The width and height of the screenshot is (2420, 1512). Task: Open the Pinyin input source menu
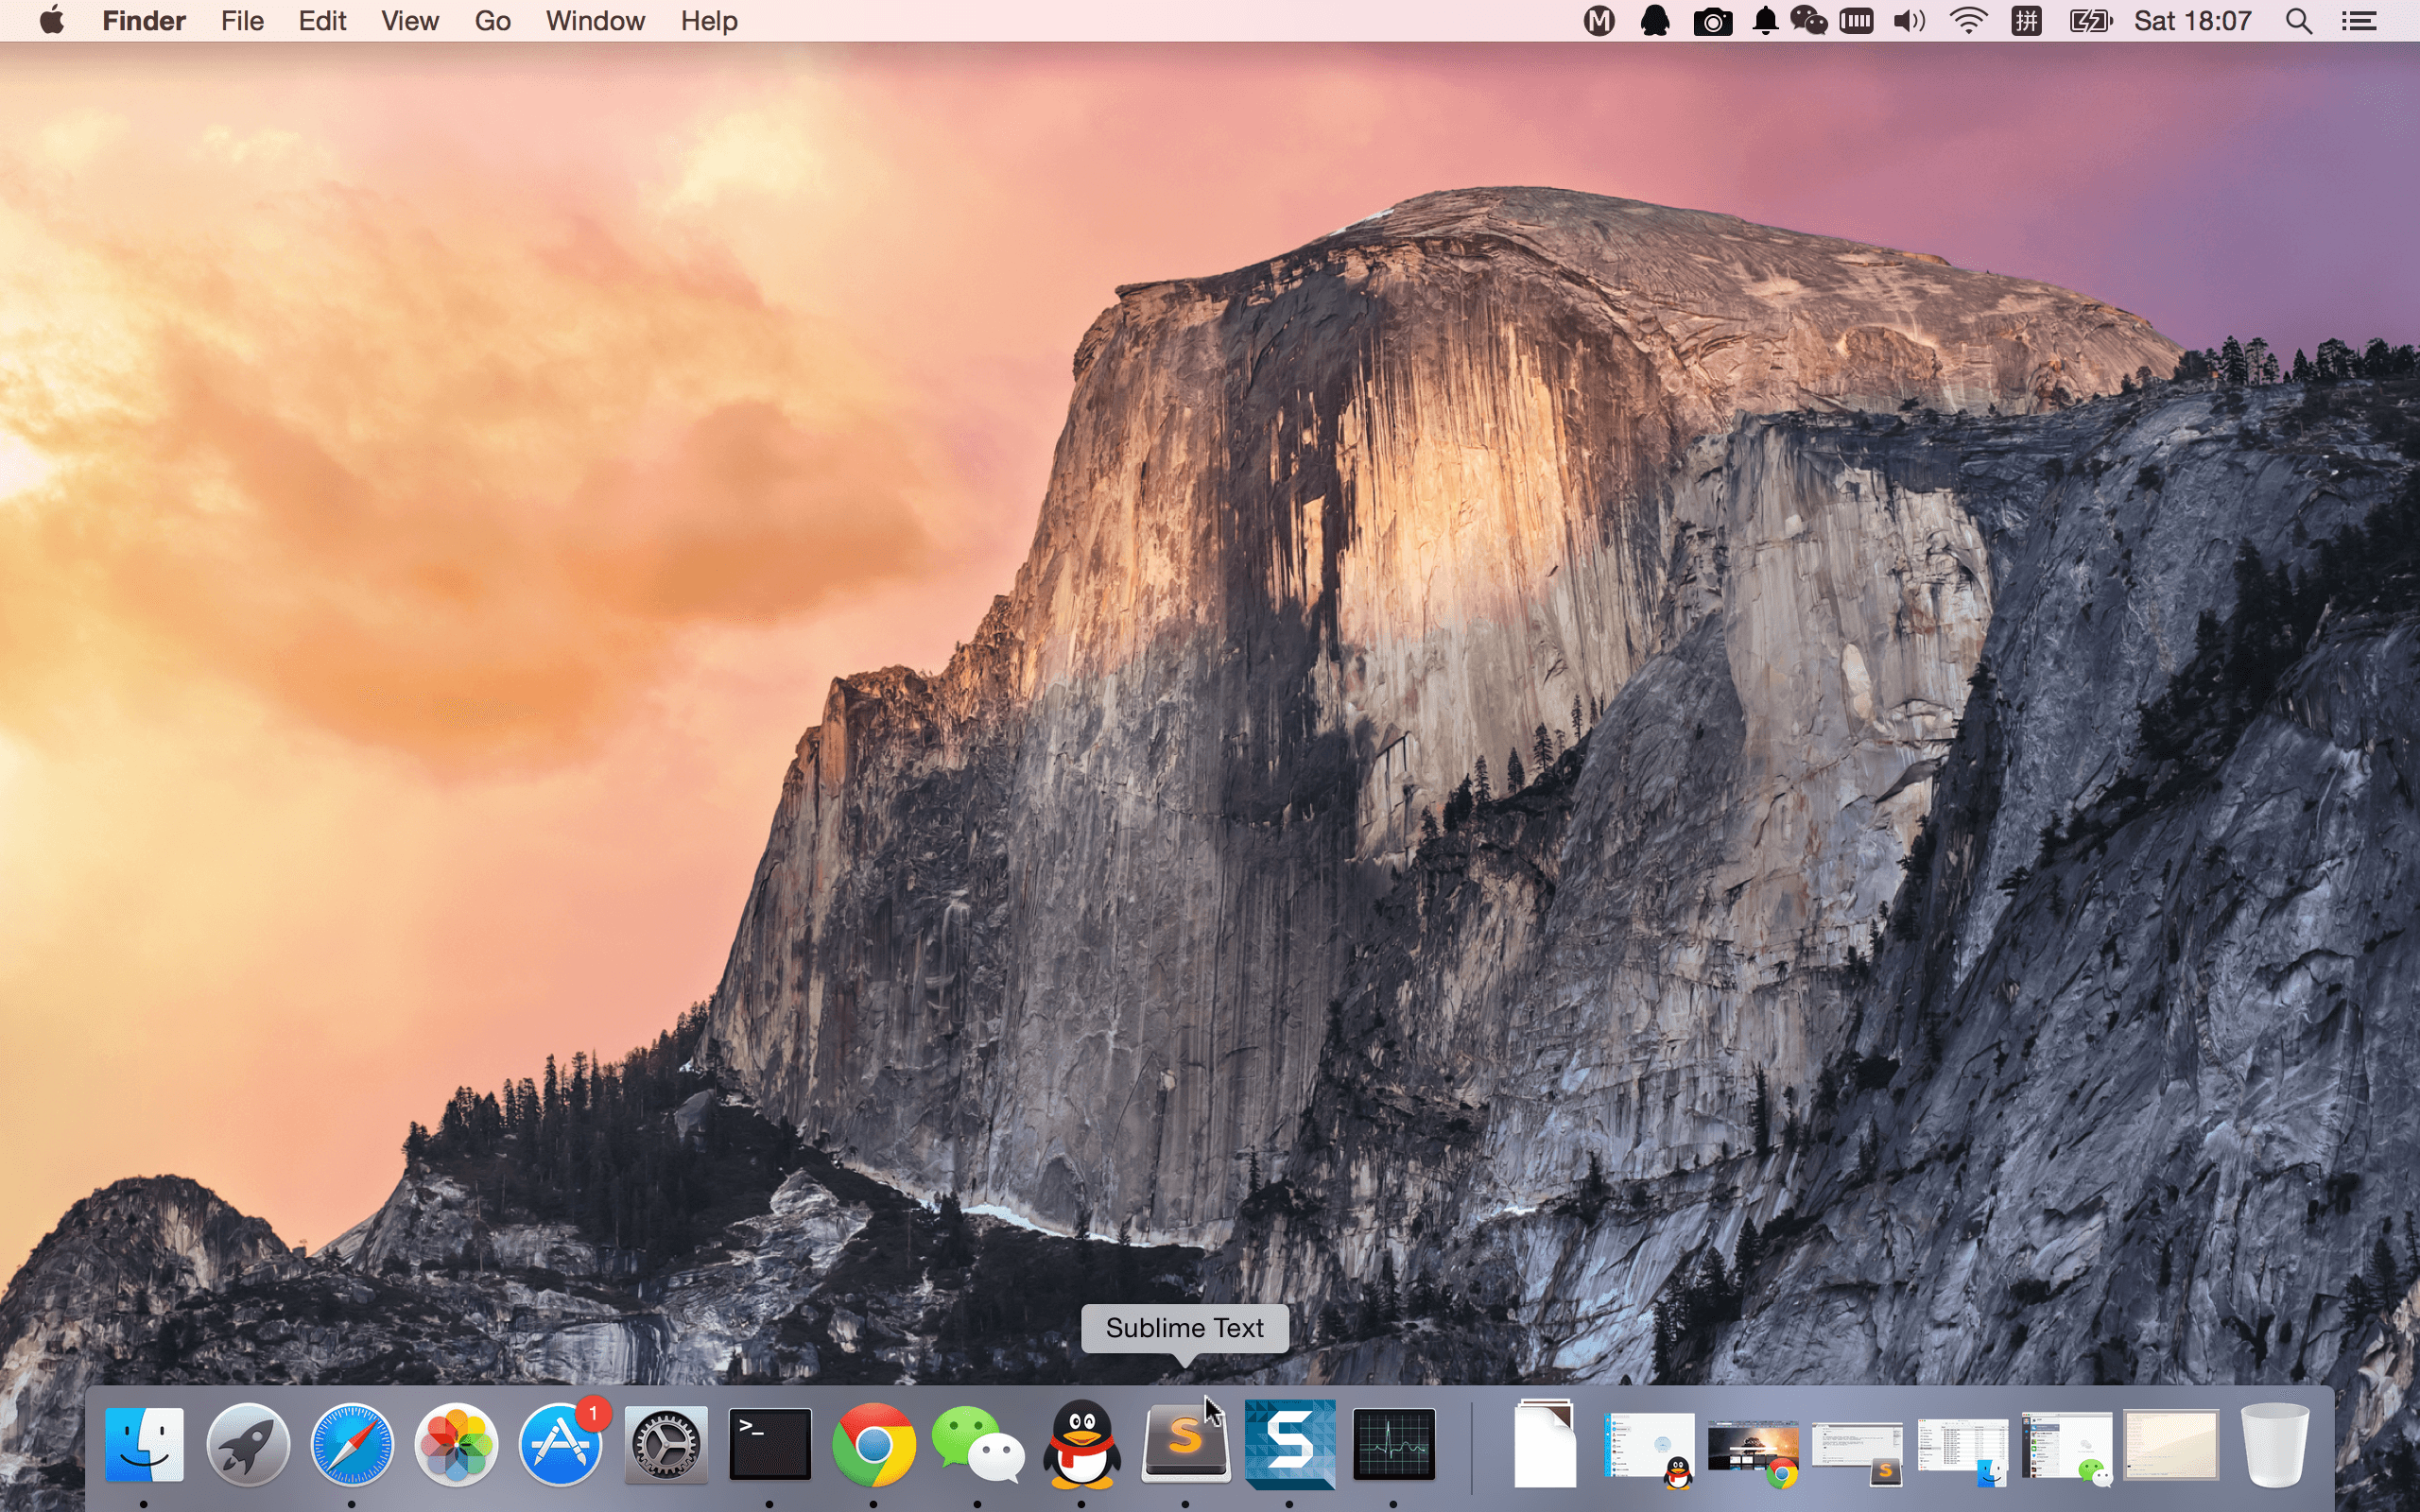coord(2026,21)
